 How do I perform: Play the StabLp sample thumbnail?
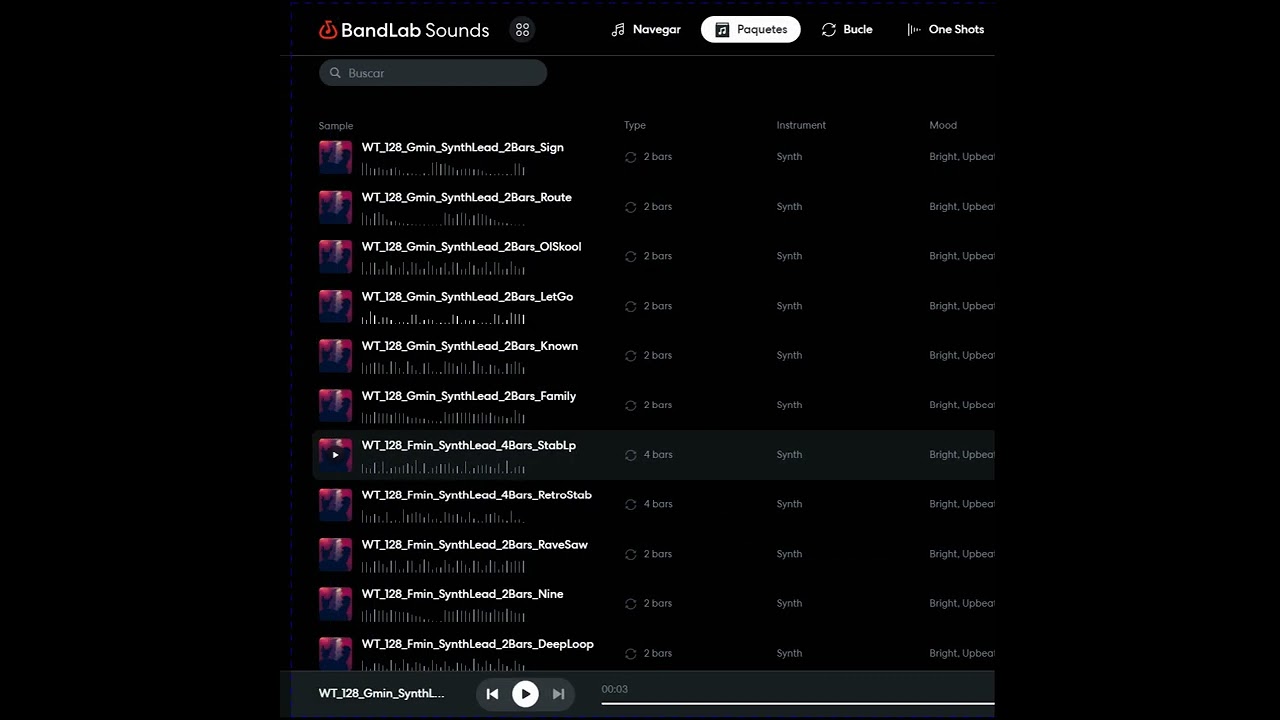click(335, 455)
